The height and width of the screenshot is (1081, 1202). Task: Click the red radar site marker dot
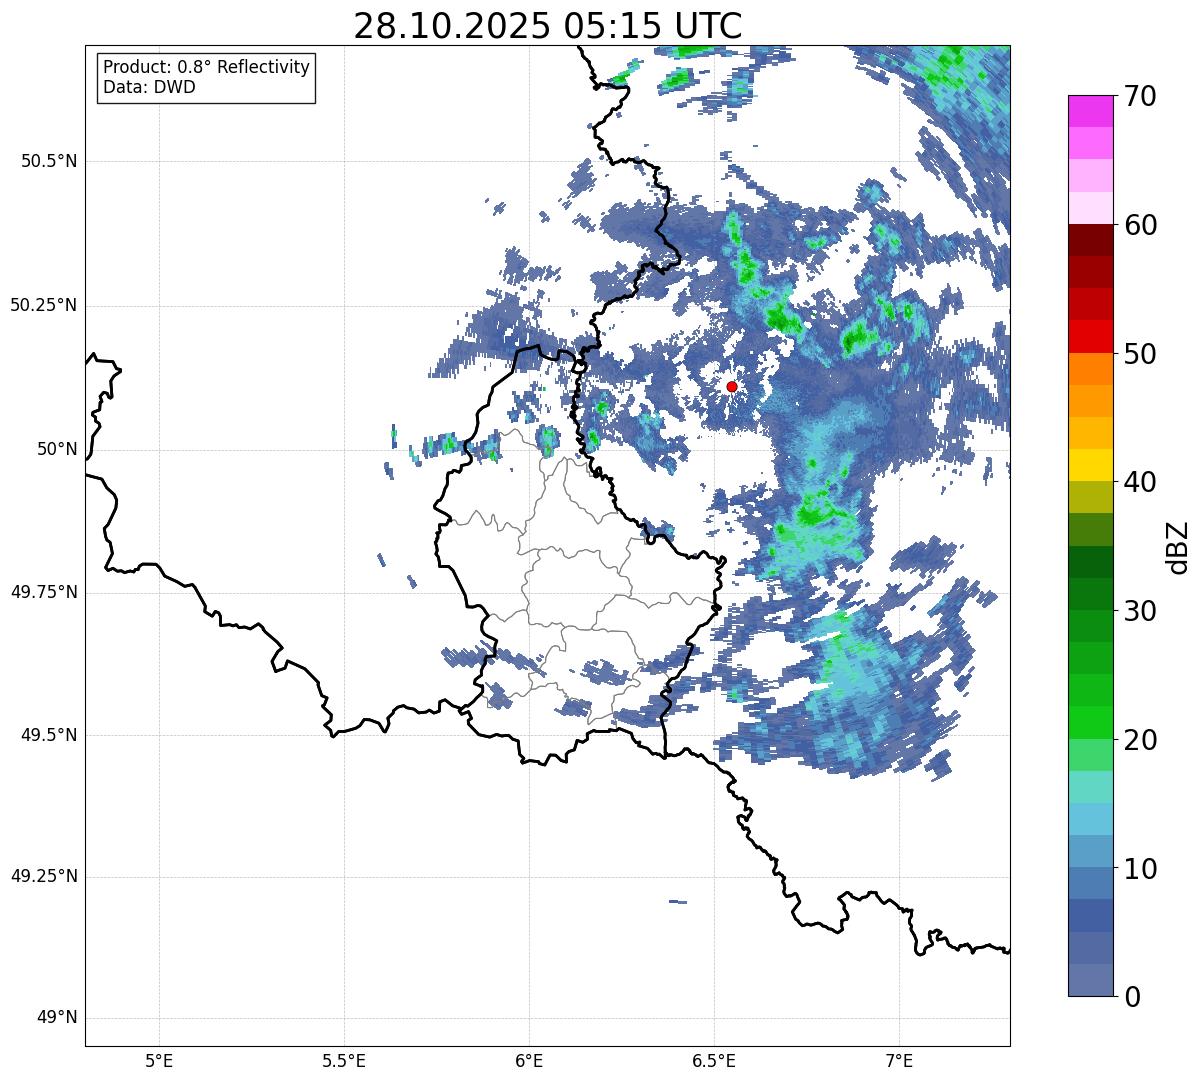pos(731,386)
